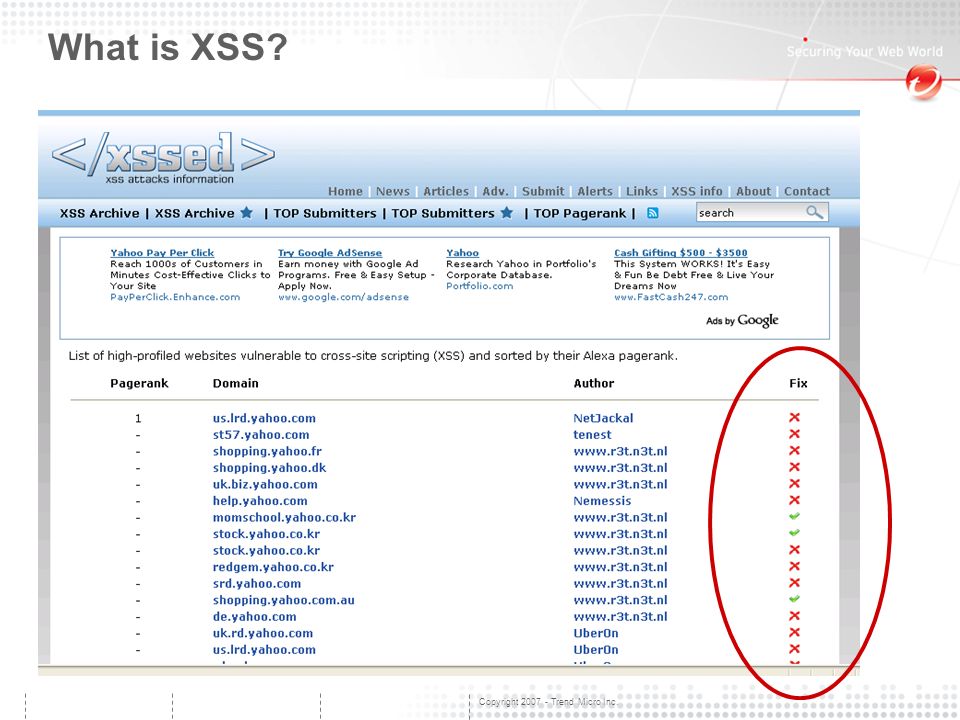This screenshot has height=720, width=960.
Task: Open the st57.yahoo.com domain link
Action: (x=261, y=435)
